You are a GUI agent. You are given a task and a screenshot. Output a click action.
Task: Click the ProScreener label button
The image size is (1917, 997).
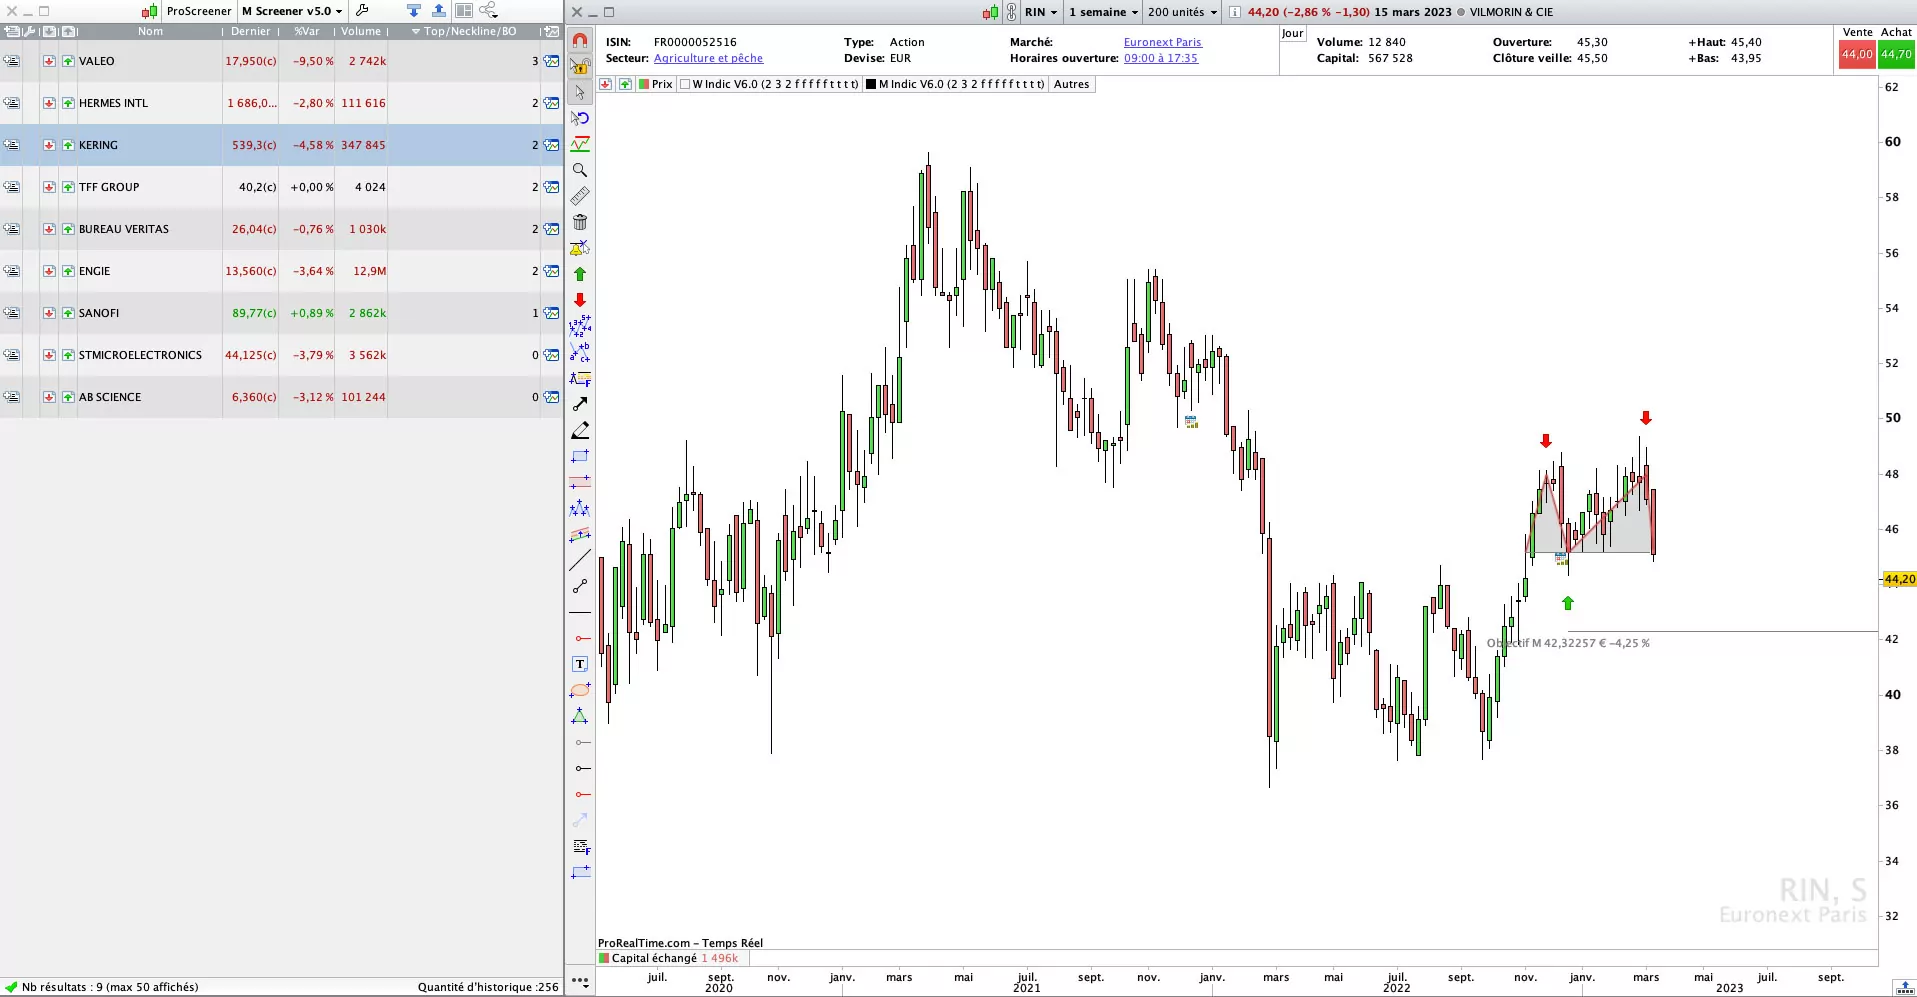click(199, 11)
